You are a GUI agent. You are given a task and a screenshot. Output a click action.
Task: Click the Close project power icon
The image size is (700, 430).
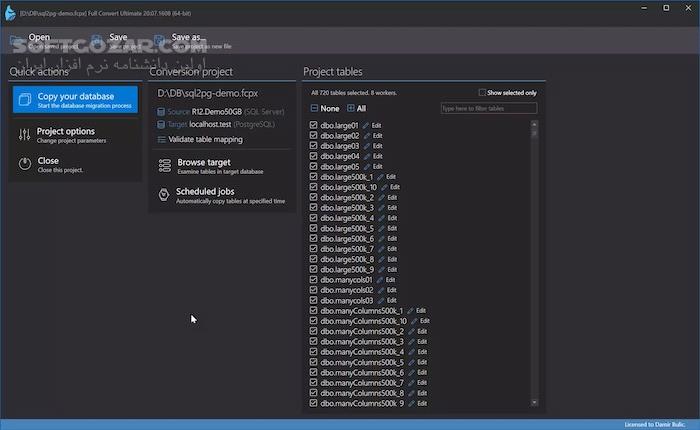[25, 164]
